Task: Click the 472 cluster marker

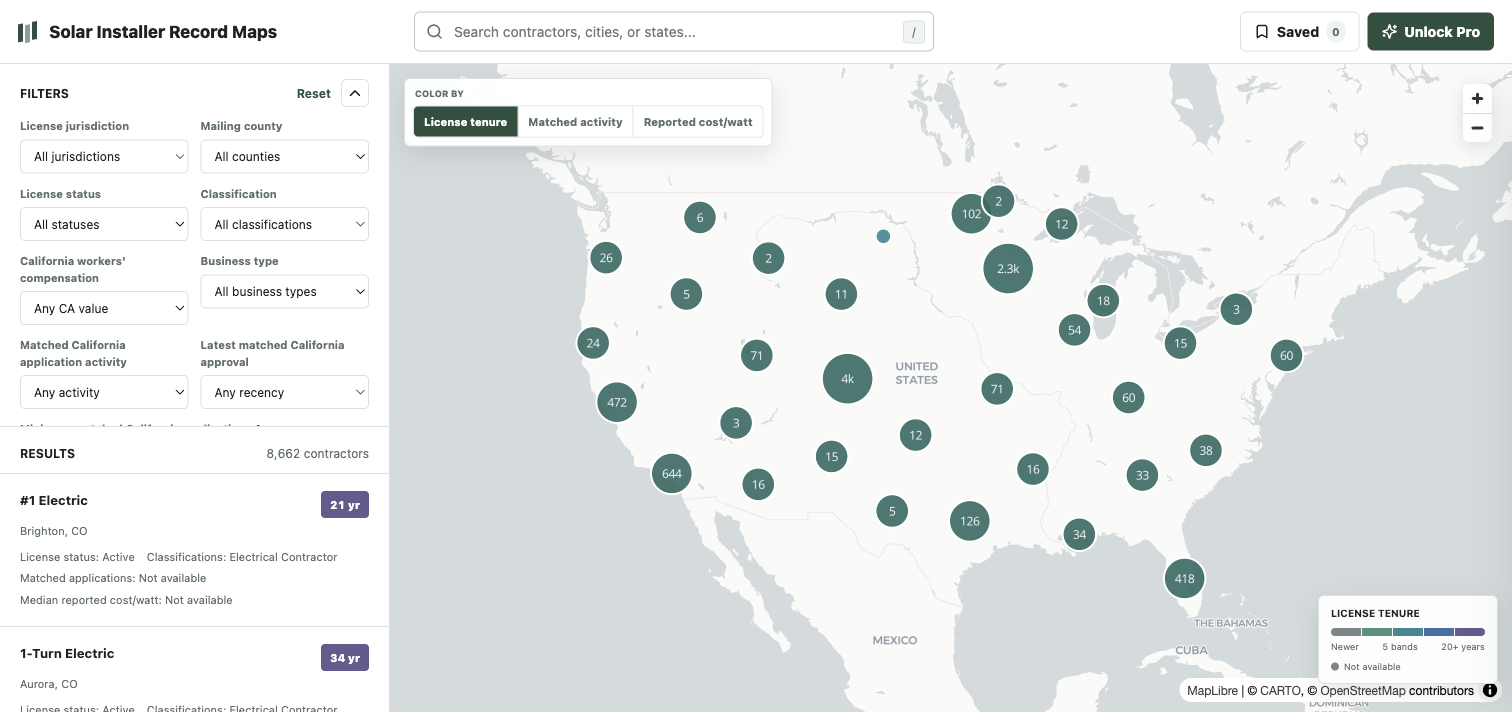Action: click(x=617, y=402)
